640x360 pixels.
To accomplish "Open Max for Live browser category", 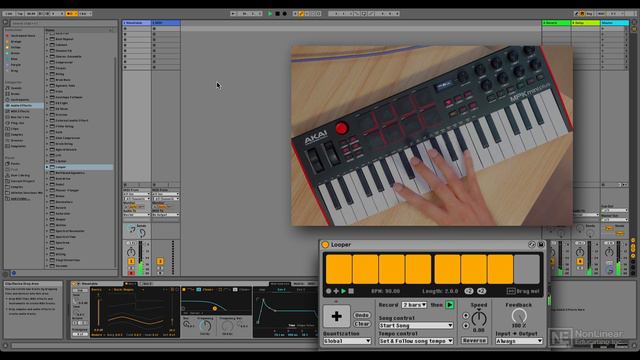I will pyautogui.click(x=20, y=117).
